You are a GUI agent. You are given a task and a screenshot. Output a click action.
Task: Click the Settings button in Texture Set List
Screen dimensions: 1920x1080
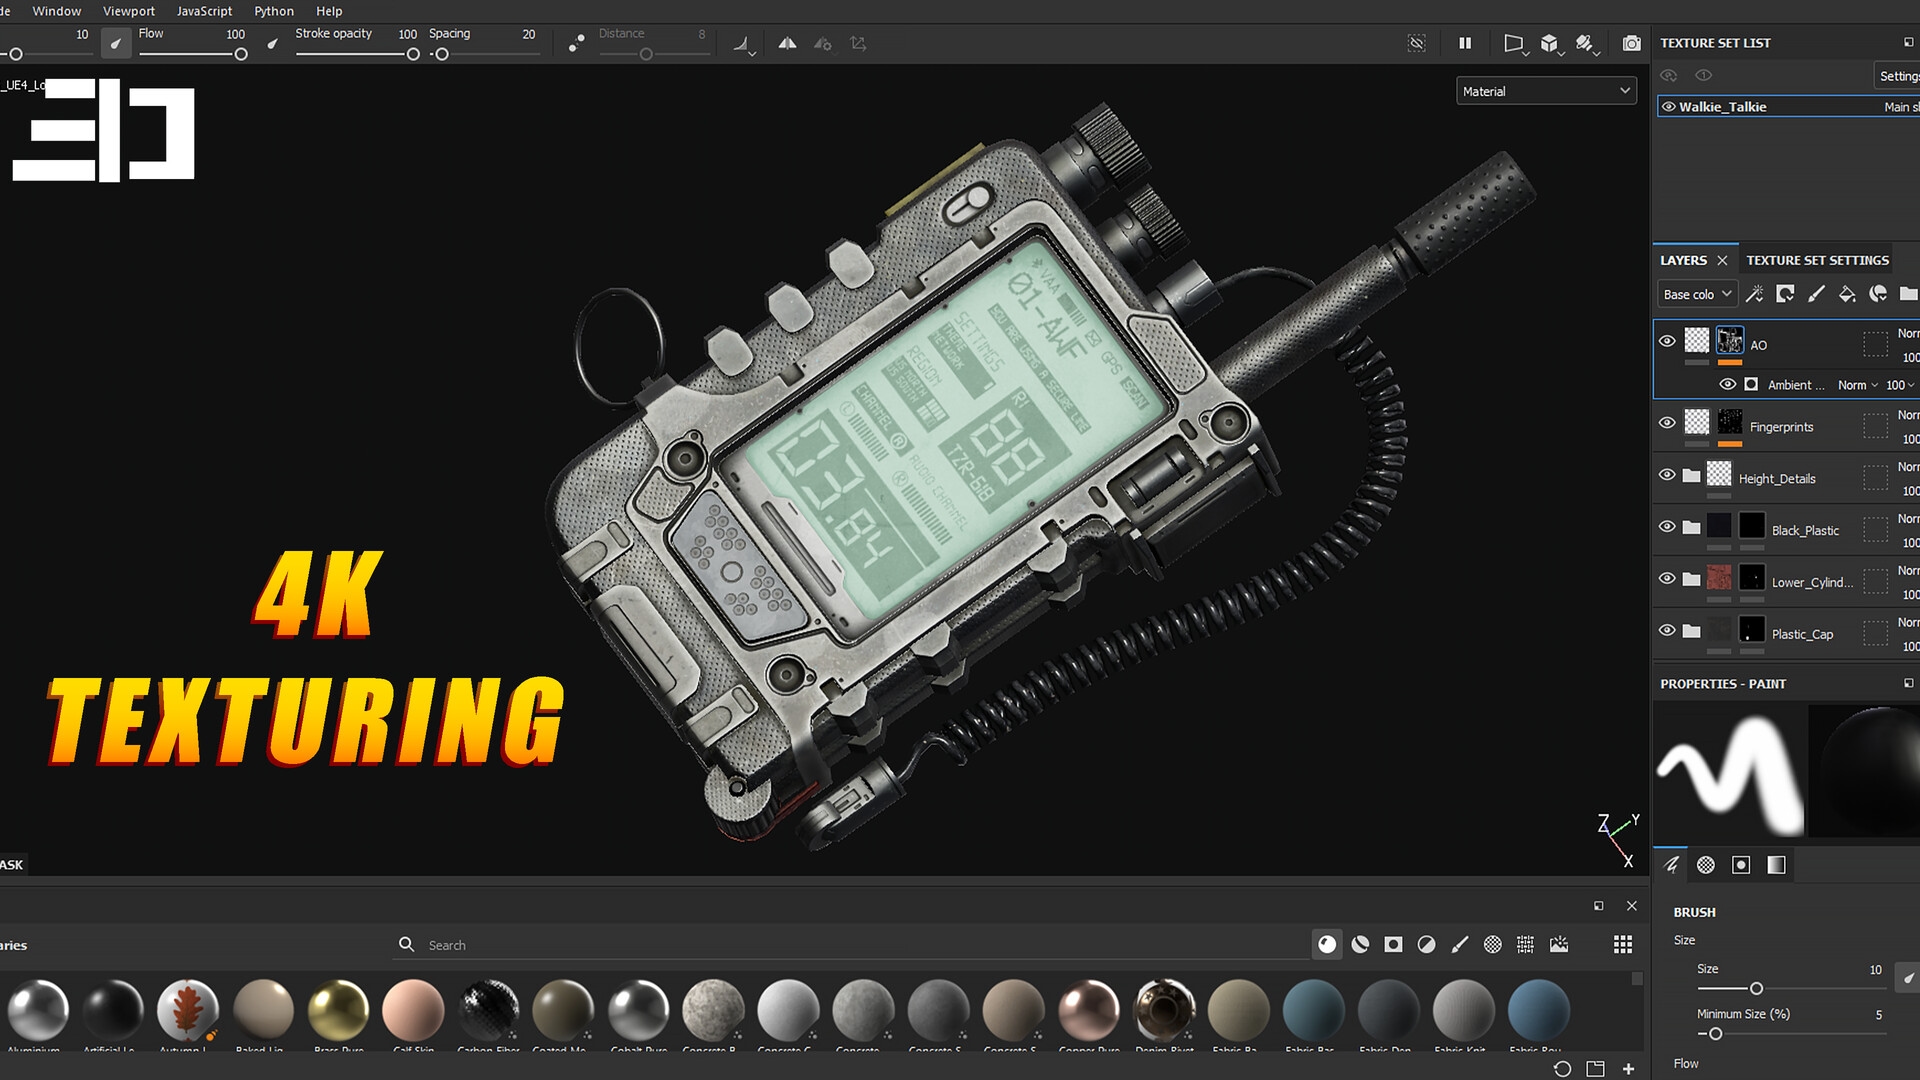click(x=1898, y=76)
